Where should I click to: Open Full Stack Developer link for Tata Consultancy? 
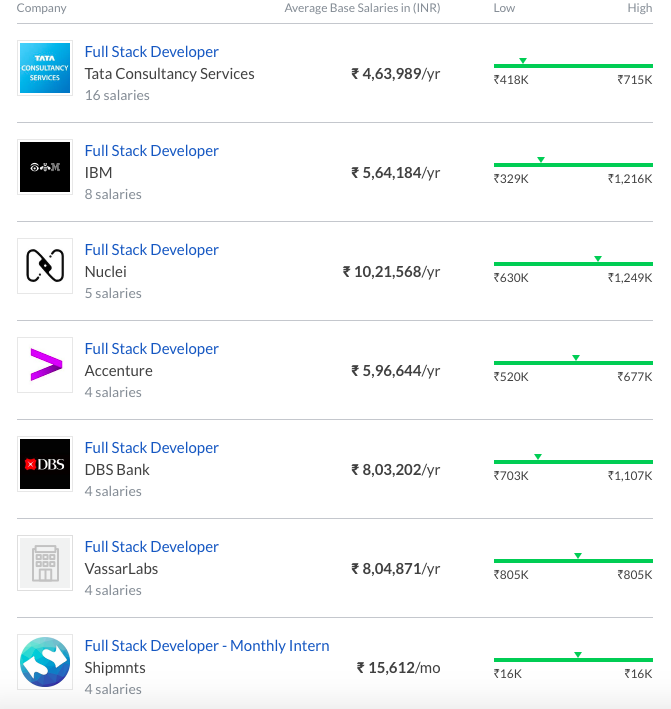pyautogui.click(x=151, y=52)
